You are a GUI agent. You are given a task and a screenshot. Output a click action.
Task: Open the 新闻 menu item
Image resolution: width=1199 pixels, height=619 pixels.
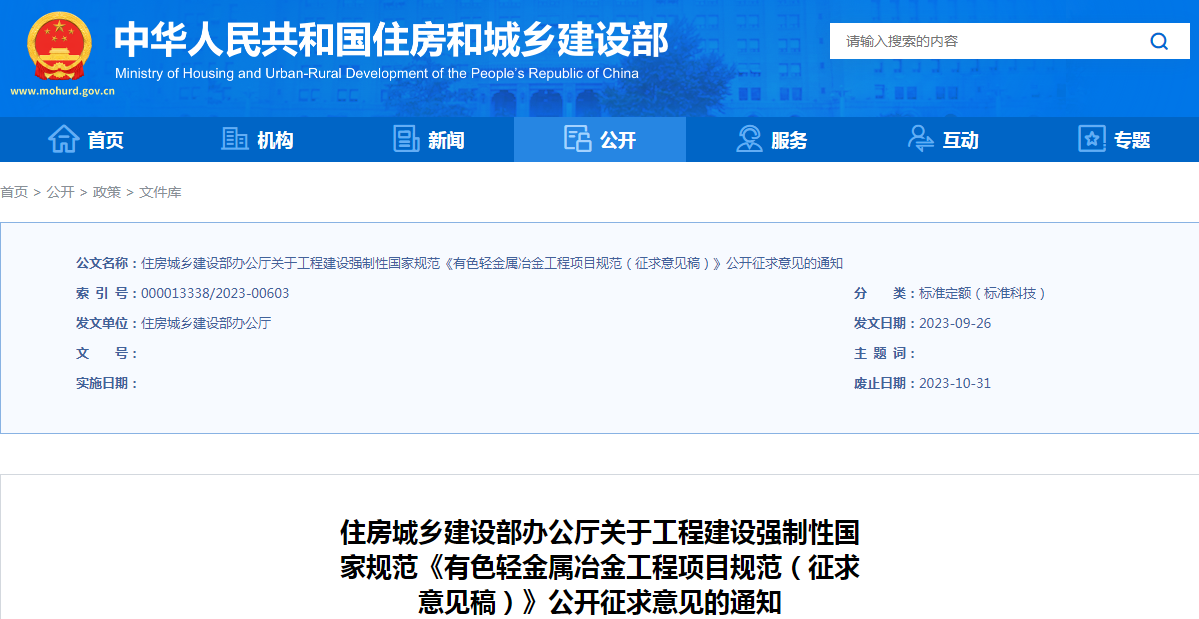click(x=446, y=141)
